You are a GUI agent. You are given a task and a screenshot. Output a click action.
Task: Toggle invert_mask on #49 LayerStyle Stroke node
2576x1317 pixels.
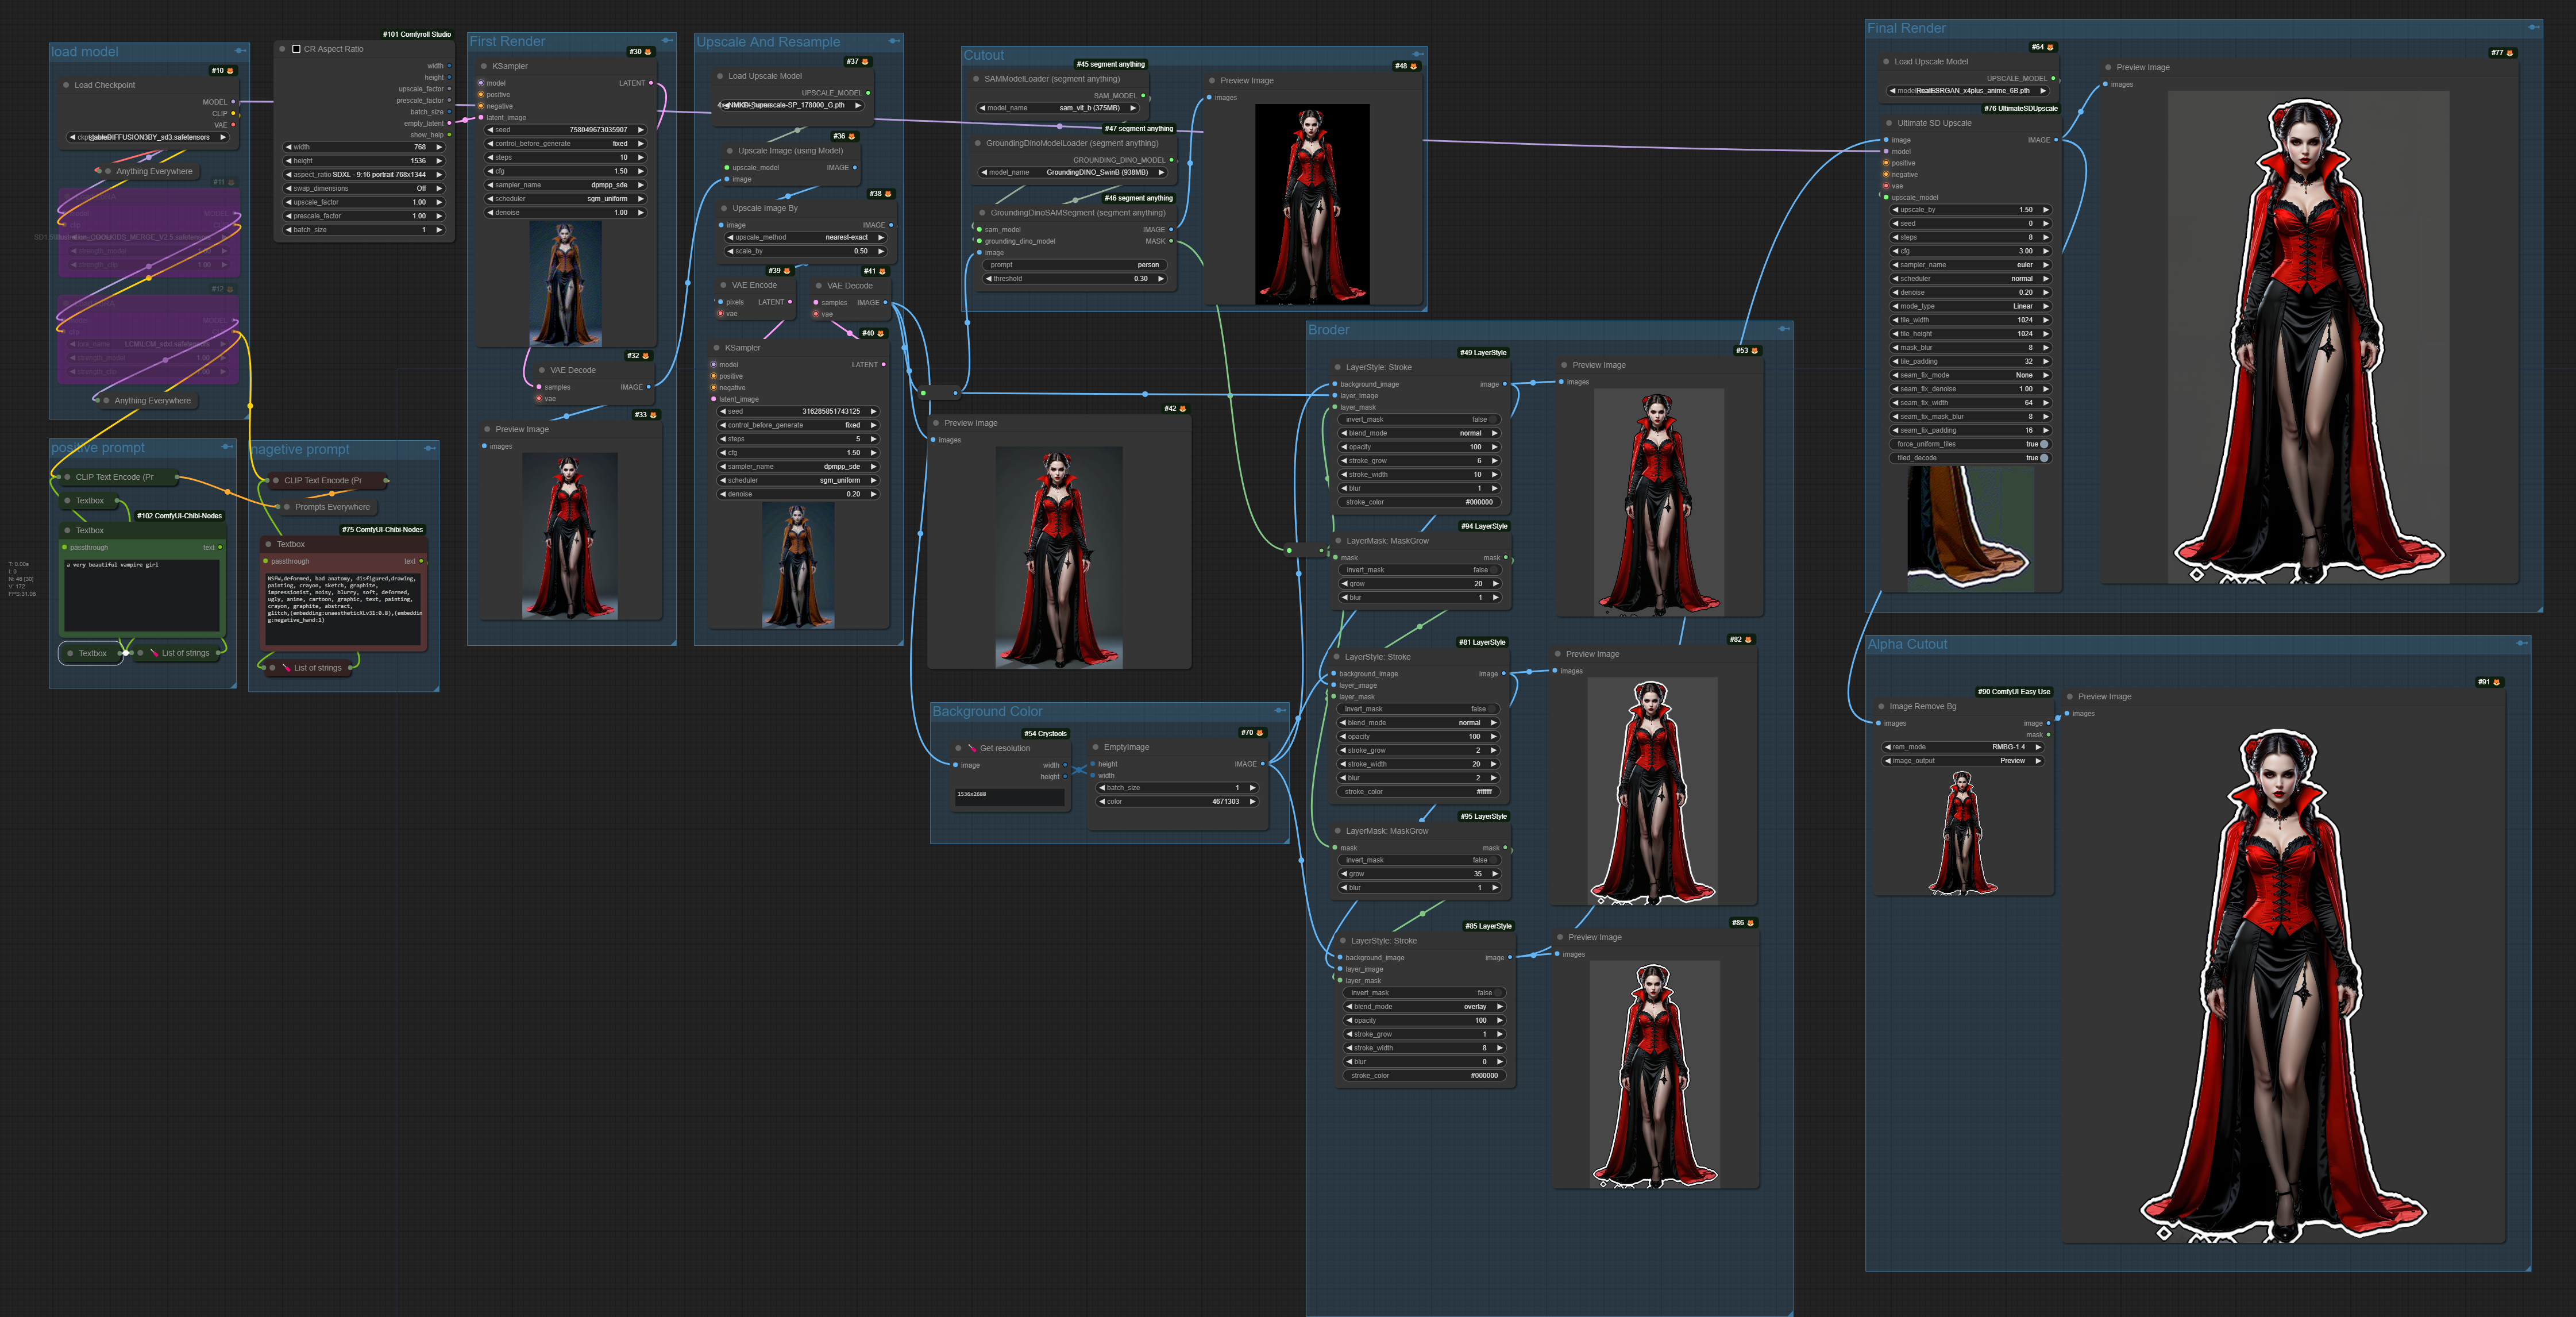1420,419
